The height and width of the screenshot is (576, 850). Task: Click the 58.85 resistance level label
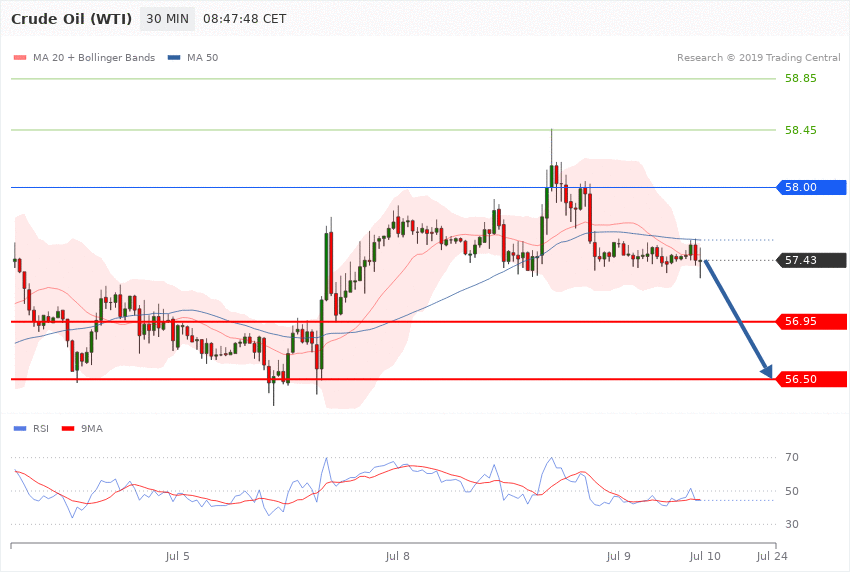[801, 78]
